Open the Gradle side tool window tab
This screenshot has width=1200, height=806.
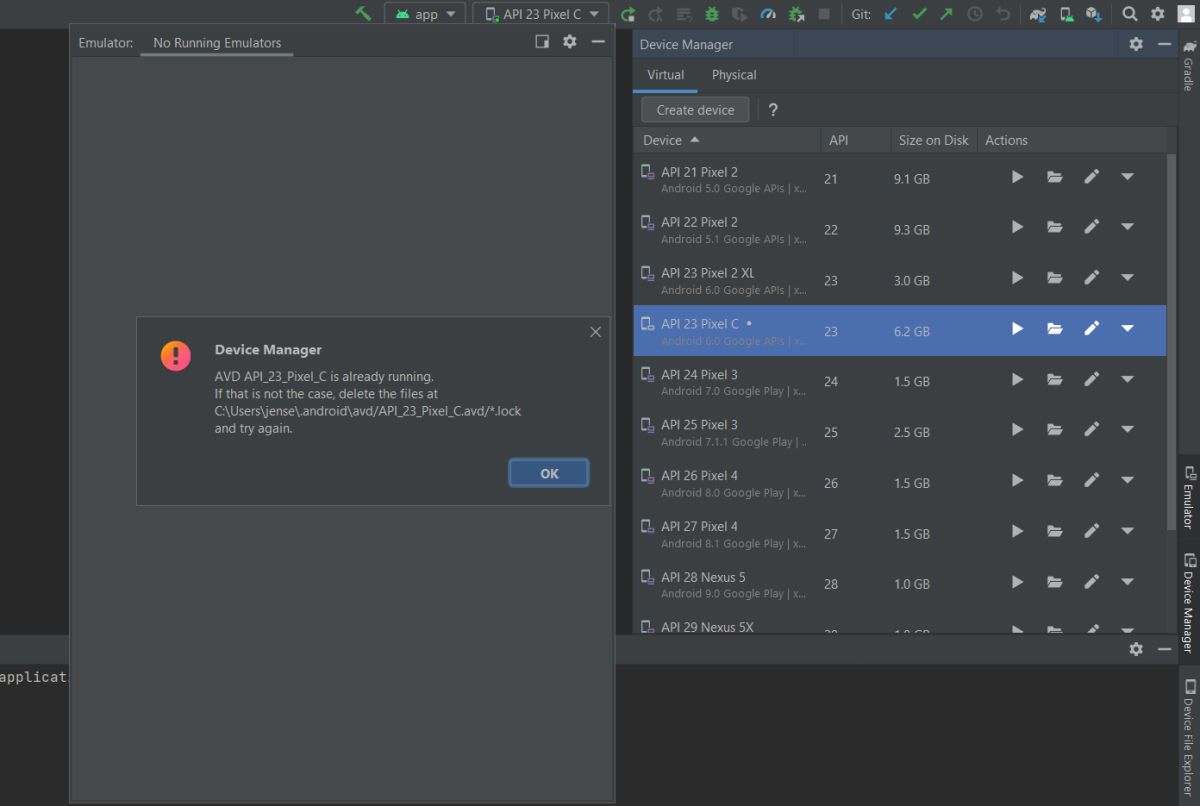pos(1189,66)
